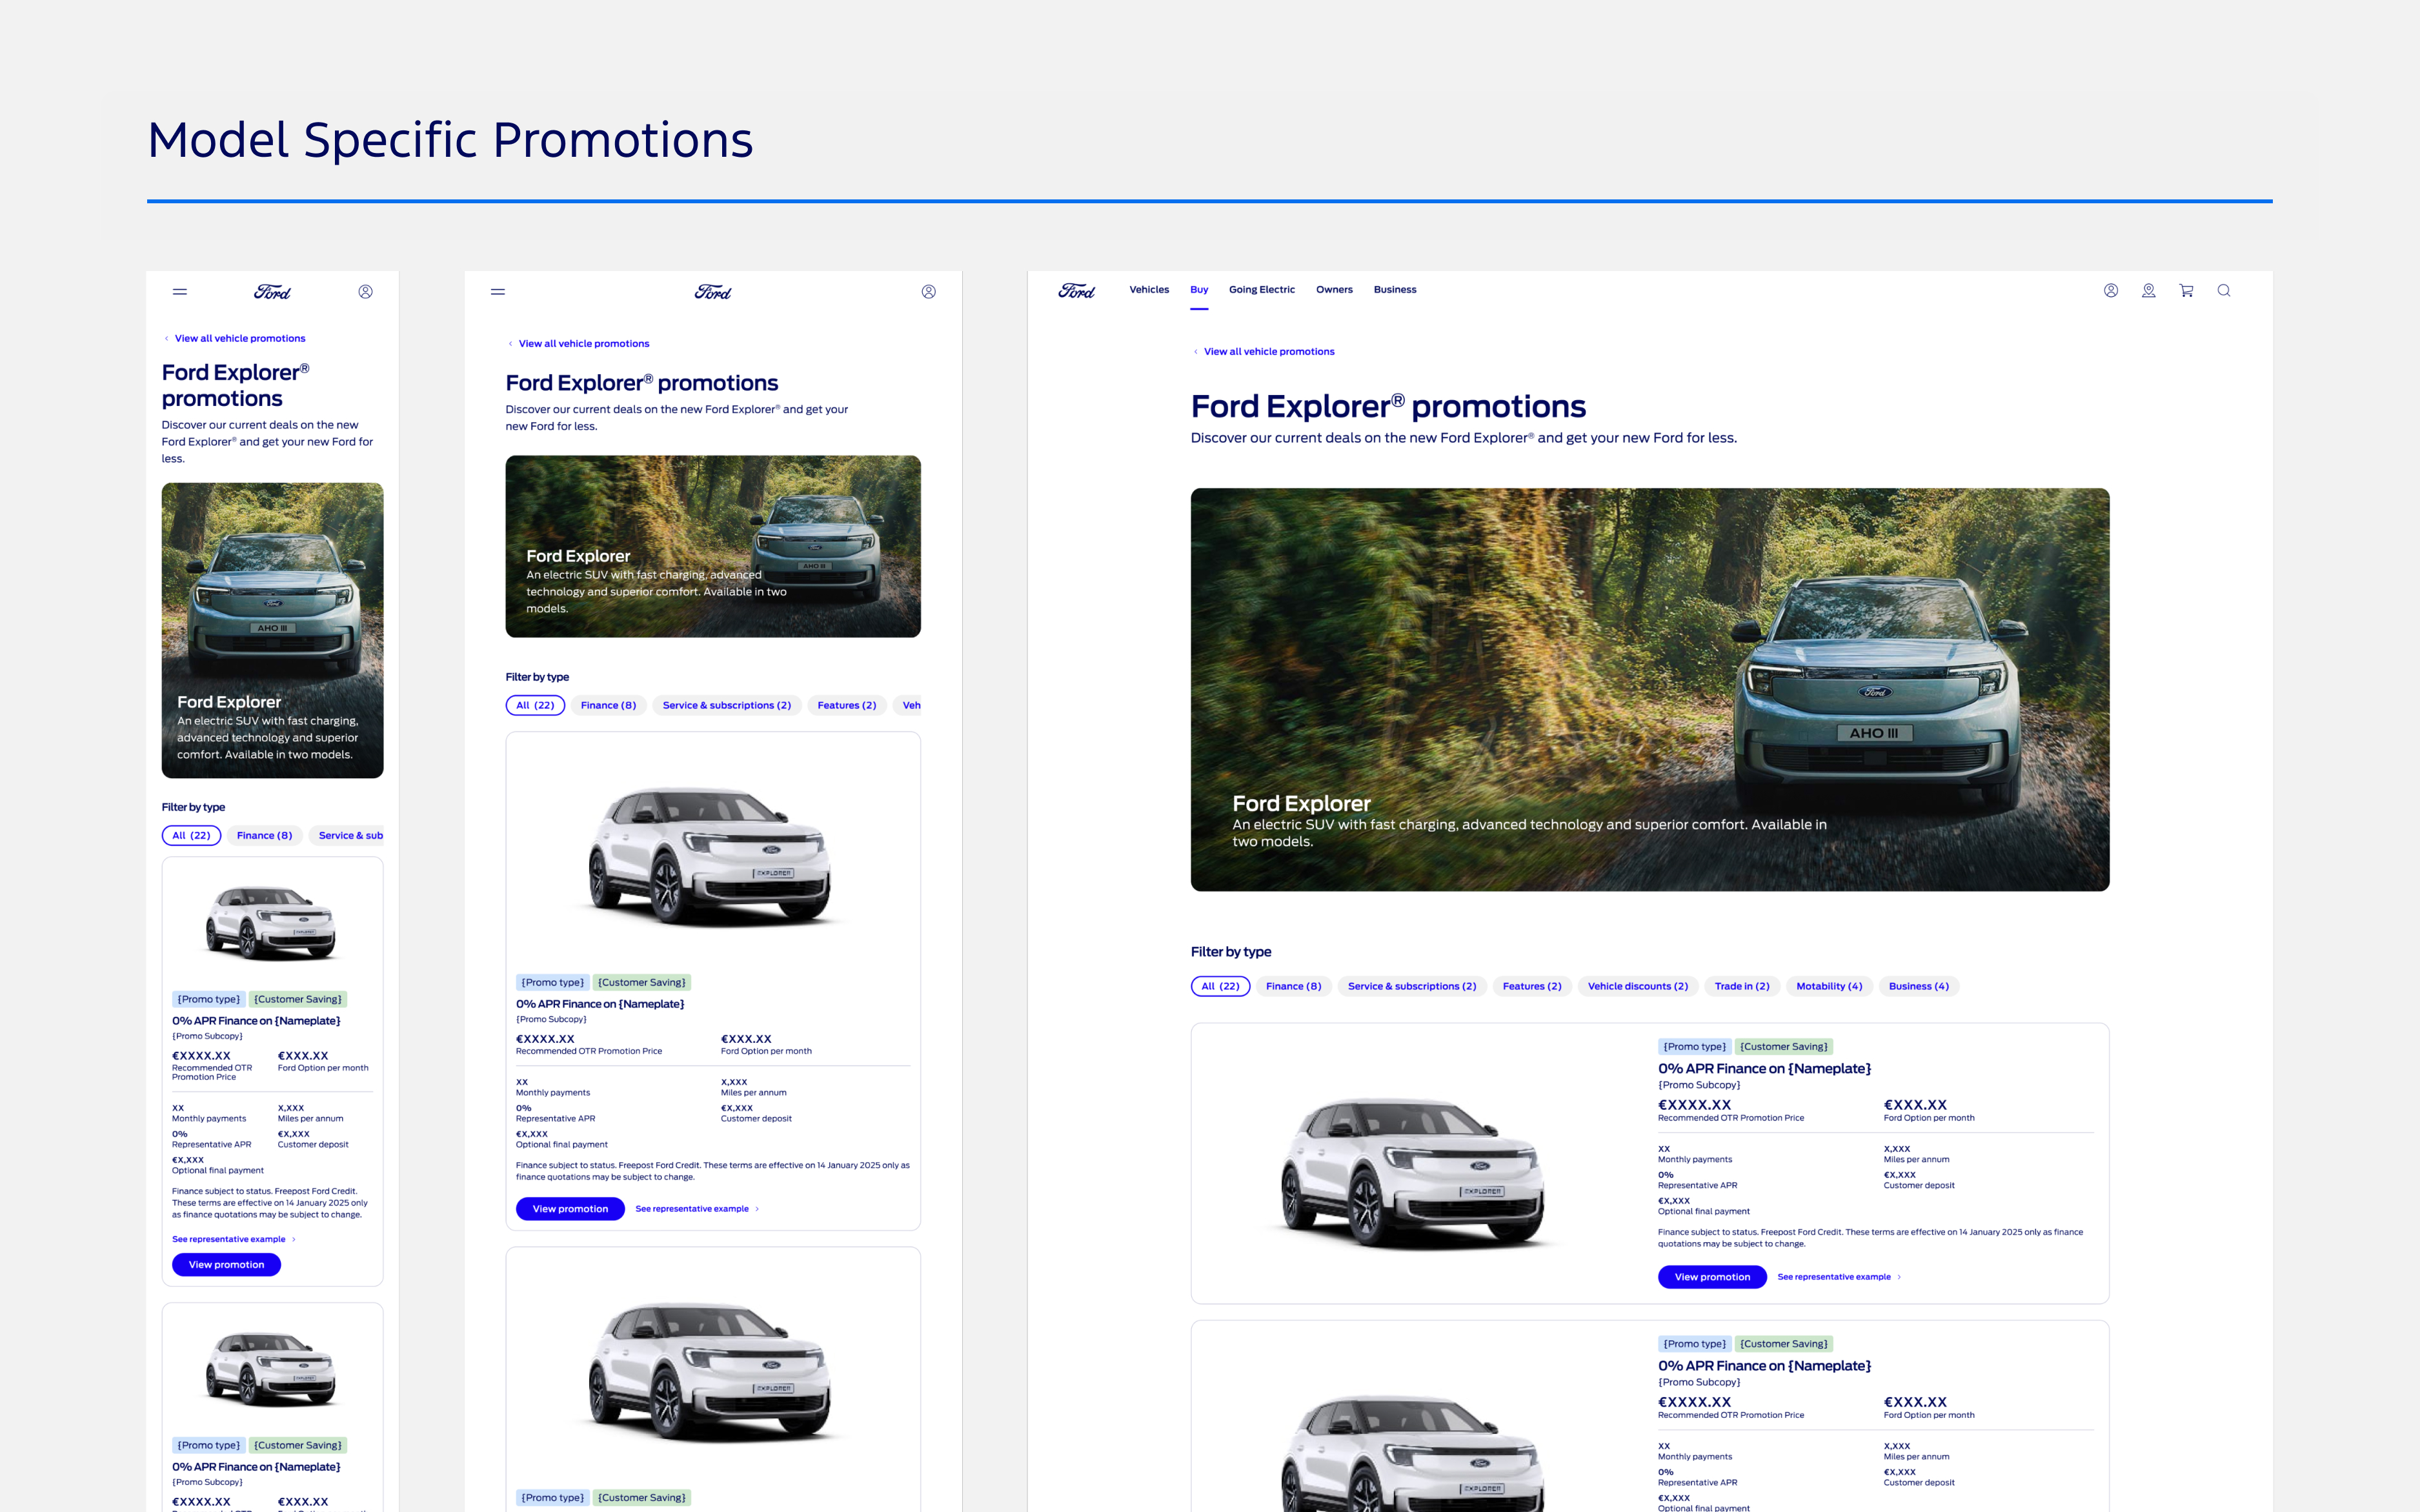The width and height of the screenshot is (2420, 1512).
Task: Click View promotion button in desktop card
Action: [x=1711, y=1277]
